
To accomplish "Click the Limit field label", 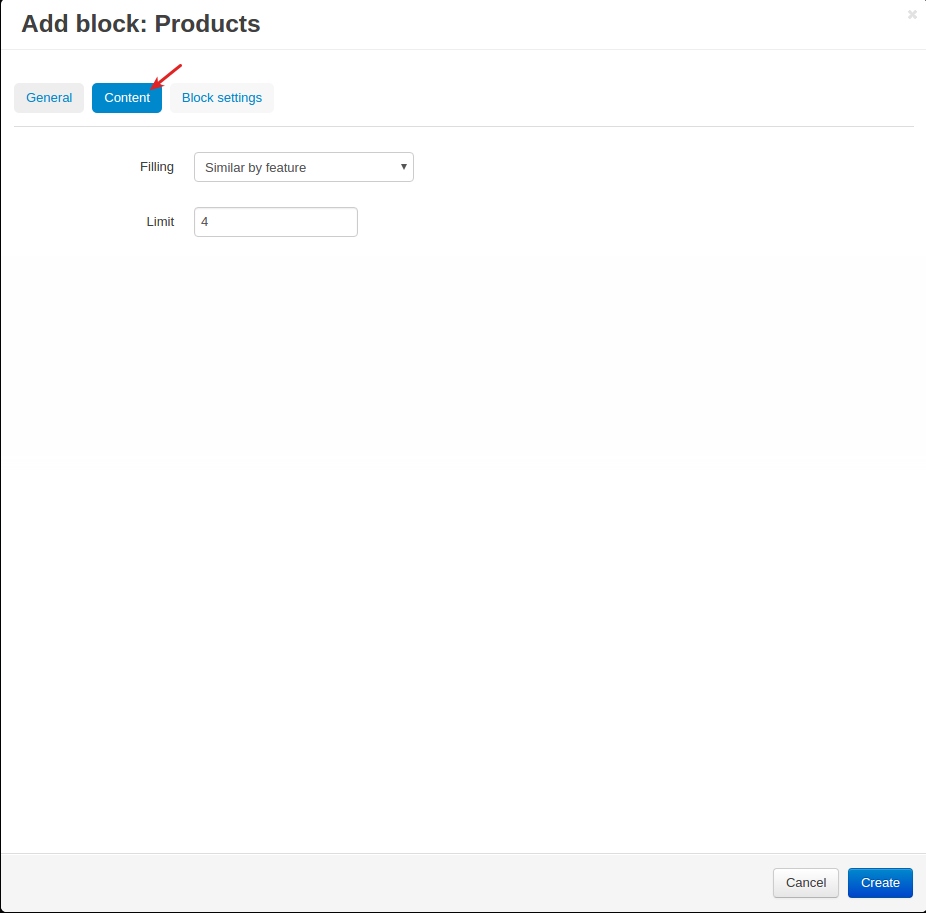I will 160,222.
